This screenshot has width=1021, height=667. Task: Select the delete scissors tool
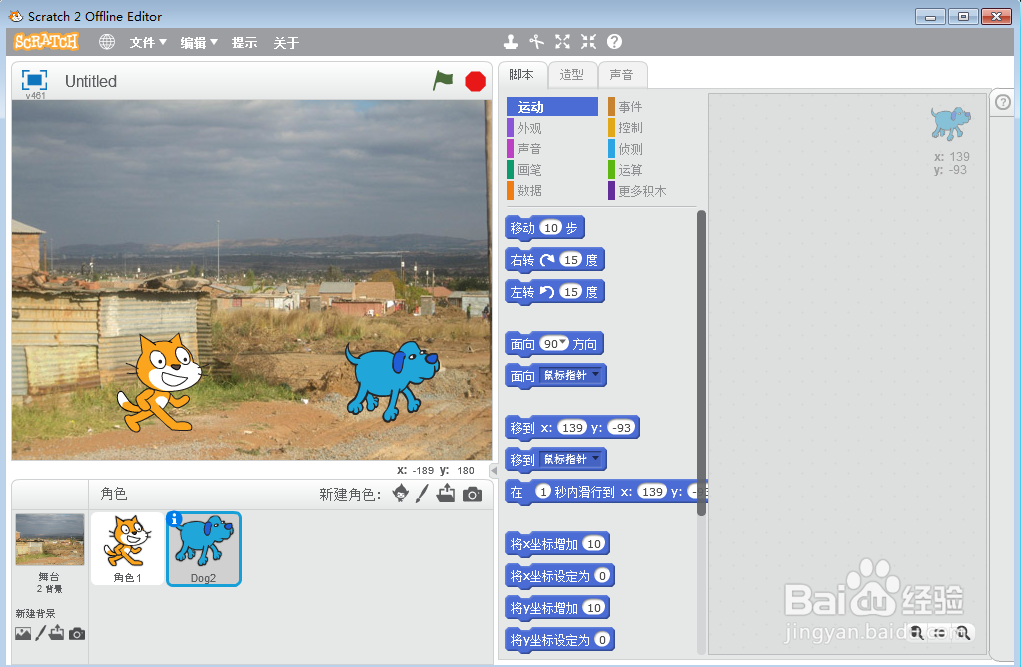536,42
